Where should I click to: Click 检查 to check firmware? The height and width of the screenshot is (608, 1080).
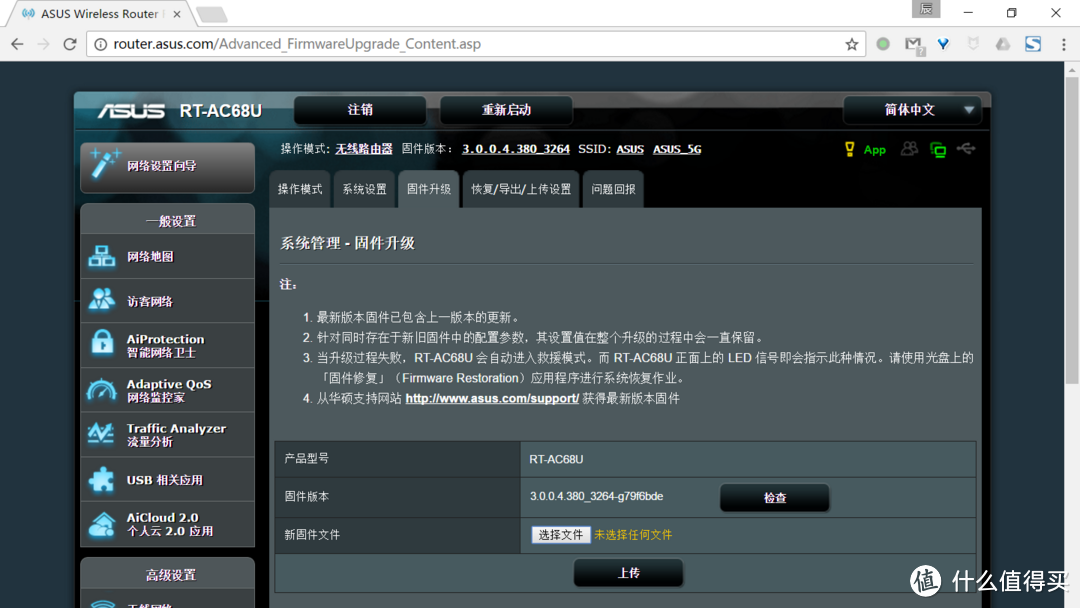point(774,498)
